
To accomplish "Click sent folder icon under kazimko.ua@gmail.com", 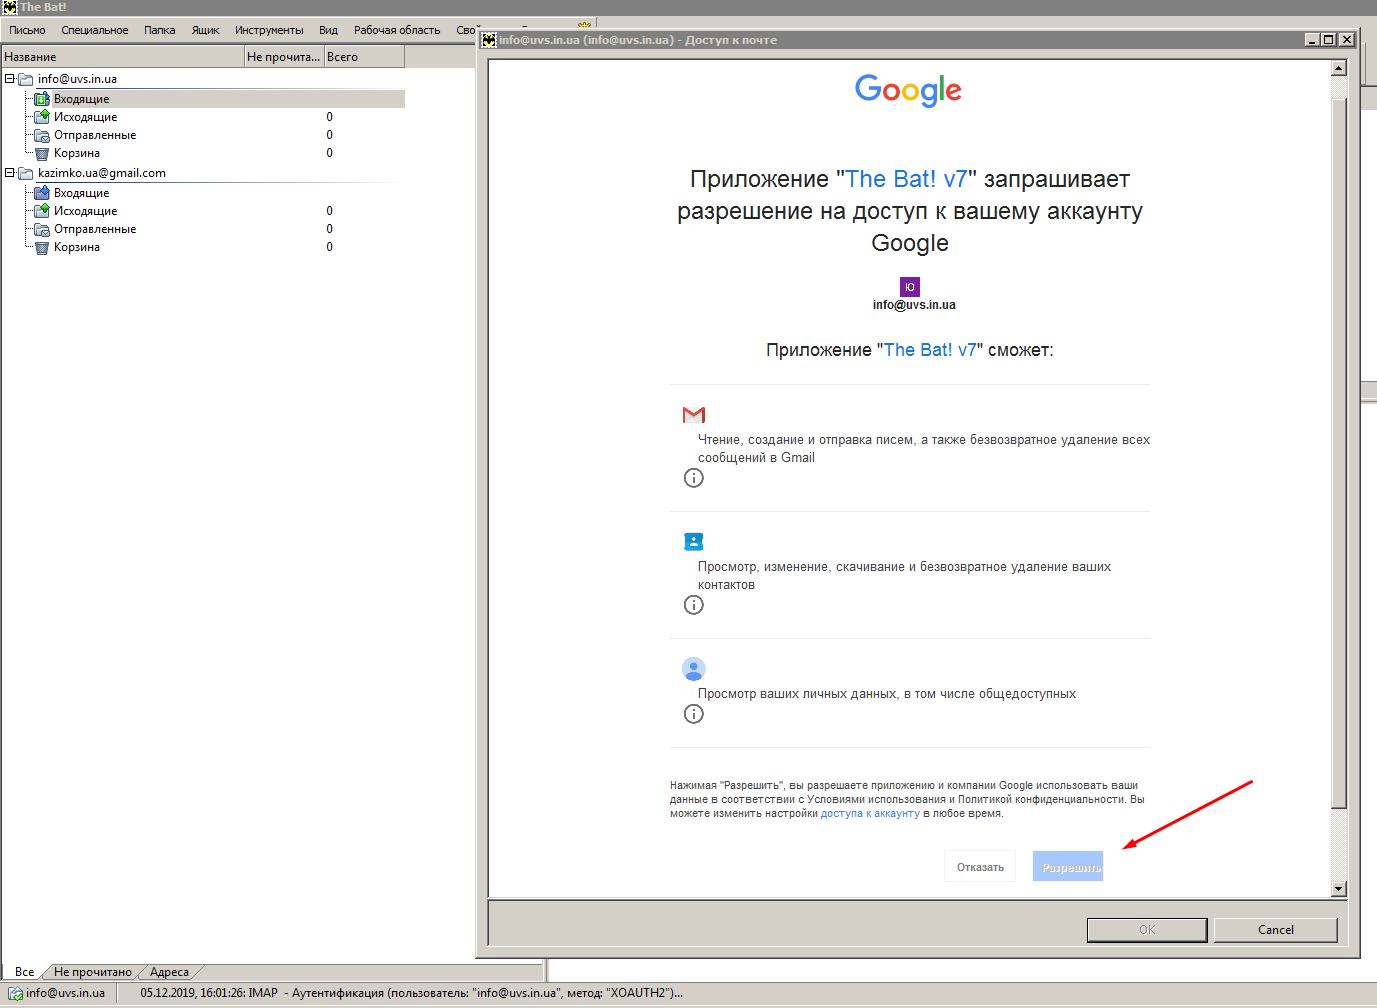I will pos(42,229).
